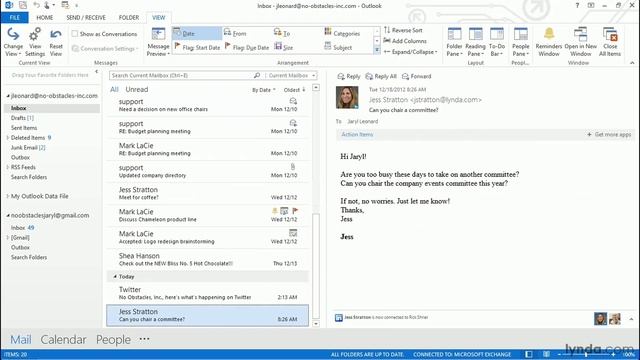This screenshot has height=360, width=640.
Task: Expand the [Gmail] folder
Action: (x=8, y=238)
